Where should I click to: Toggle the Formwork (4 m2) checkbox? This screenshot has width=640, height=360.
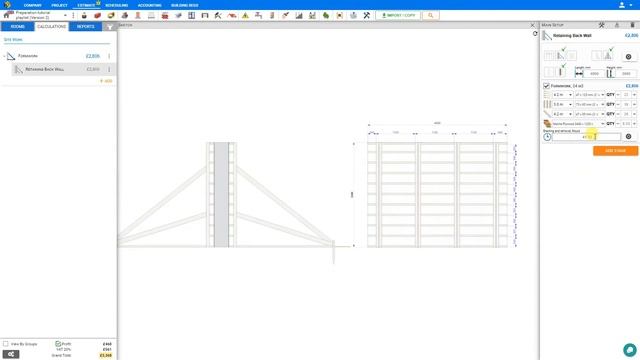tap(547, 86)
